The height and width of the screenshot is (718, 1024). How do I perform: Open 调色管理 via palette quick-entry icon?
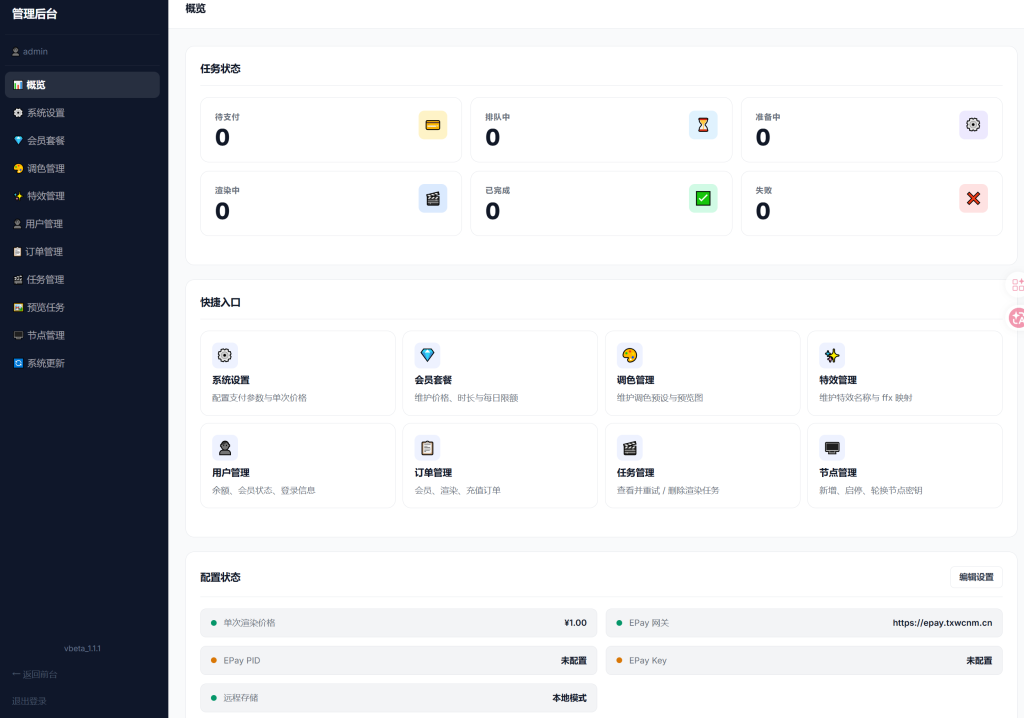click(x=629, y=355)
